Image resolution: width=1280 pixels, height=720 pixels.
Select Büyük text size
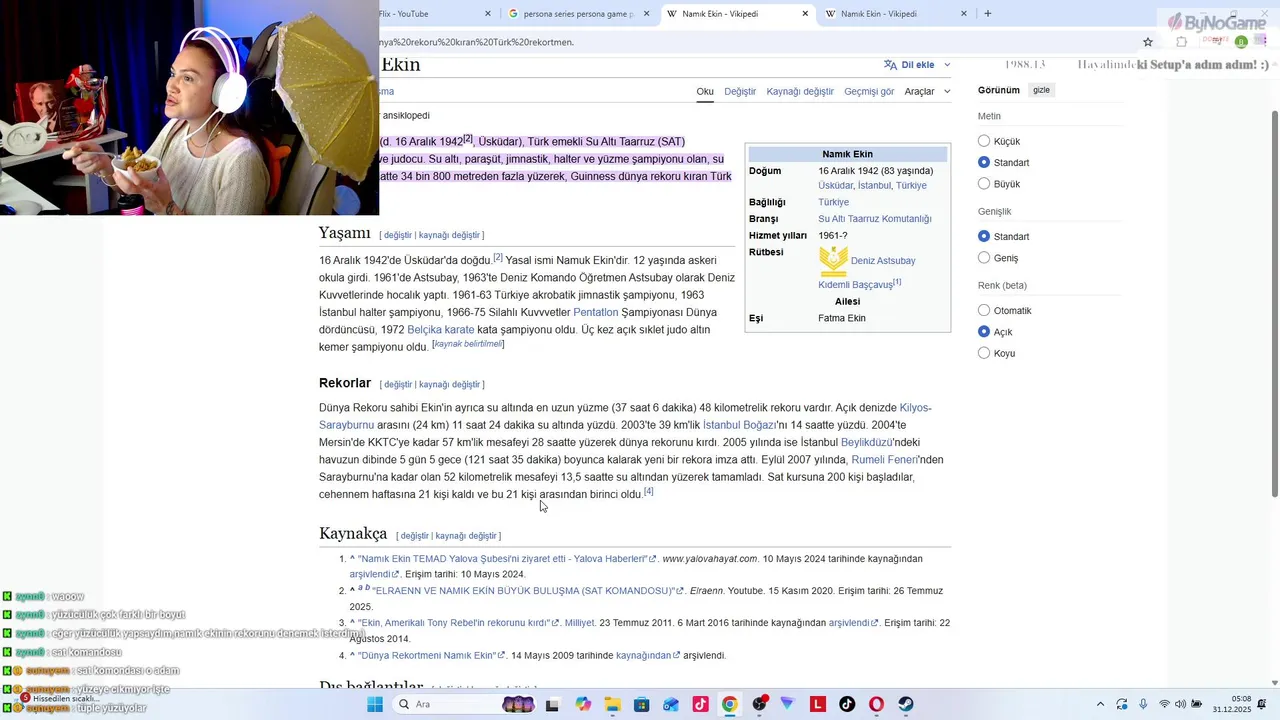click(984, 184)
